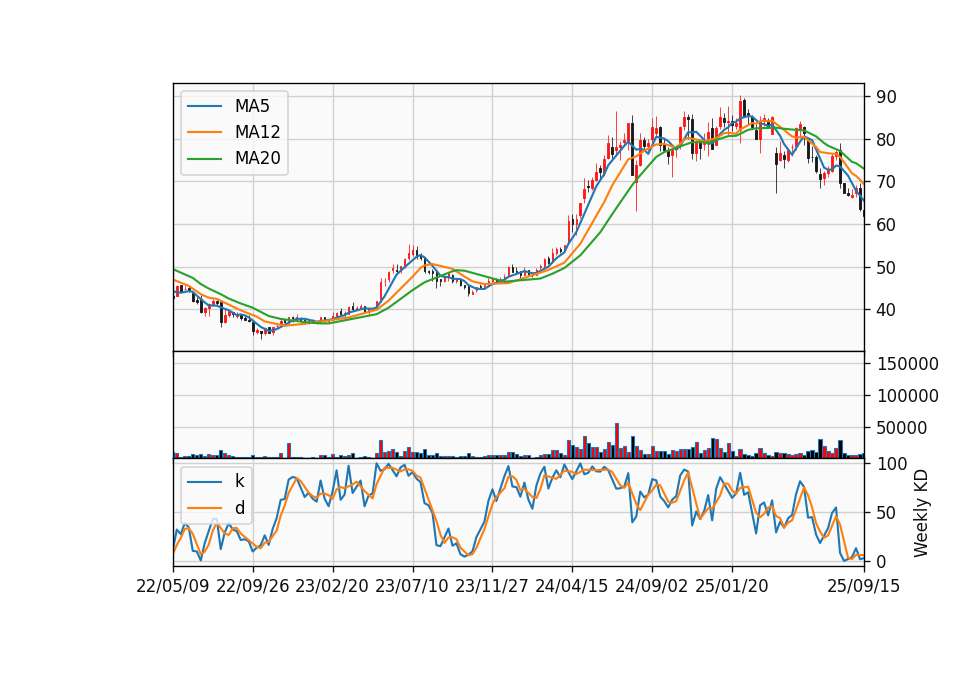This screenshot has width=960, height=690.
Task: Click the 24/04/15 date label
Action: click(572, 586)
